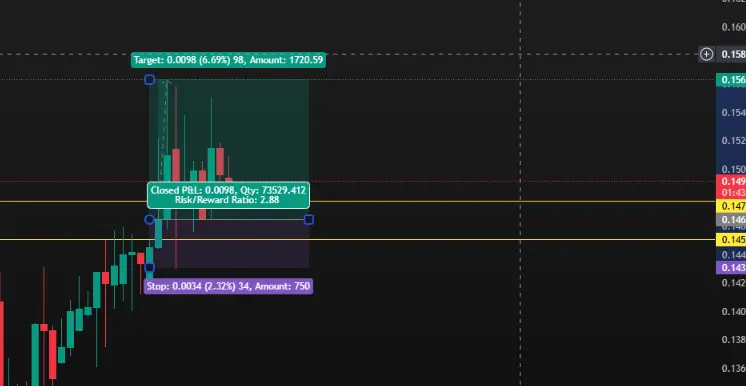Select the top-left target handle of position
The width and height of the screenshot is (746, 386).
click(x=149, y=79)
